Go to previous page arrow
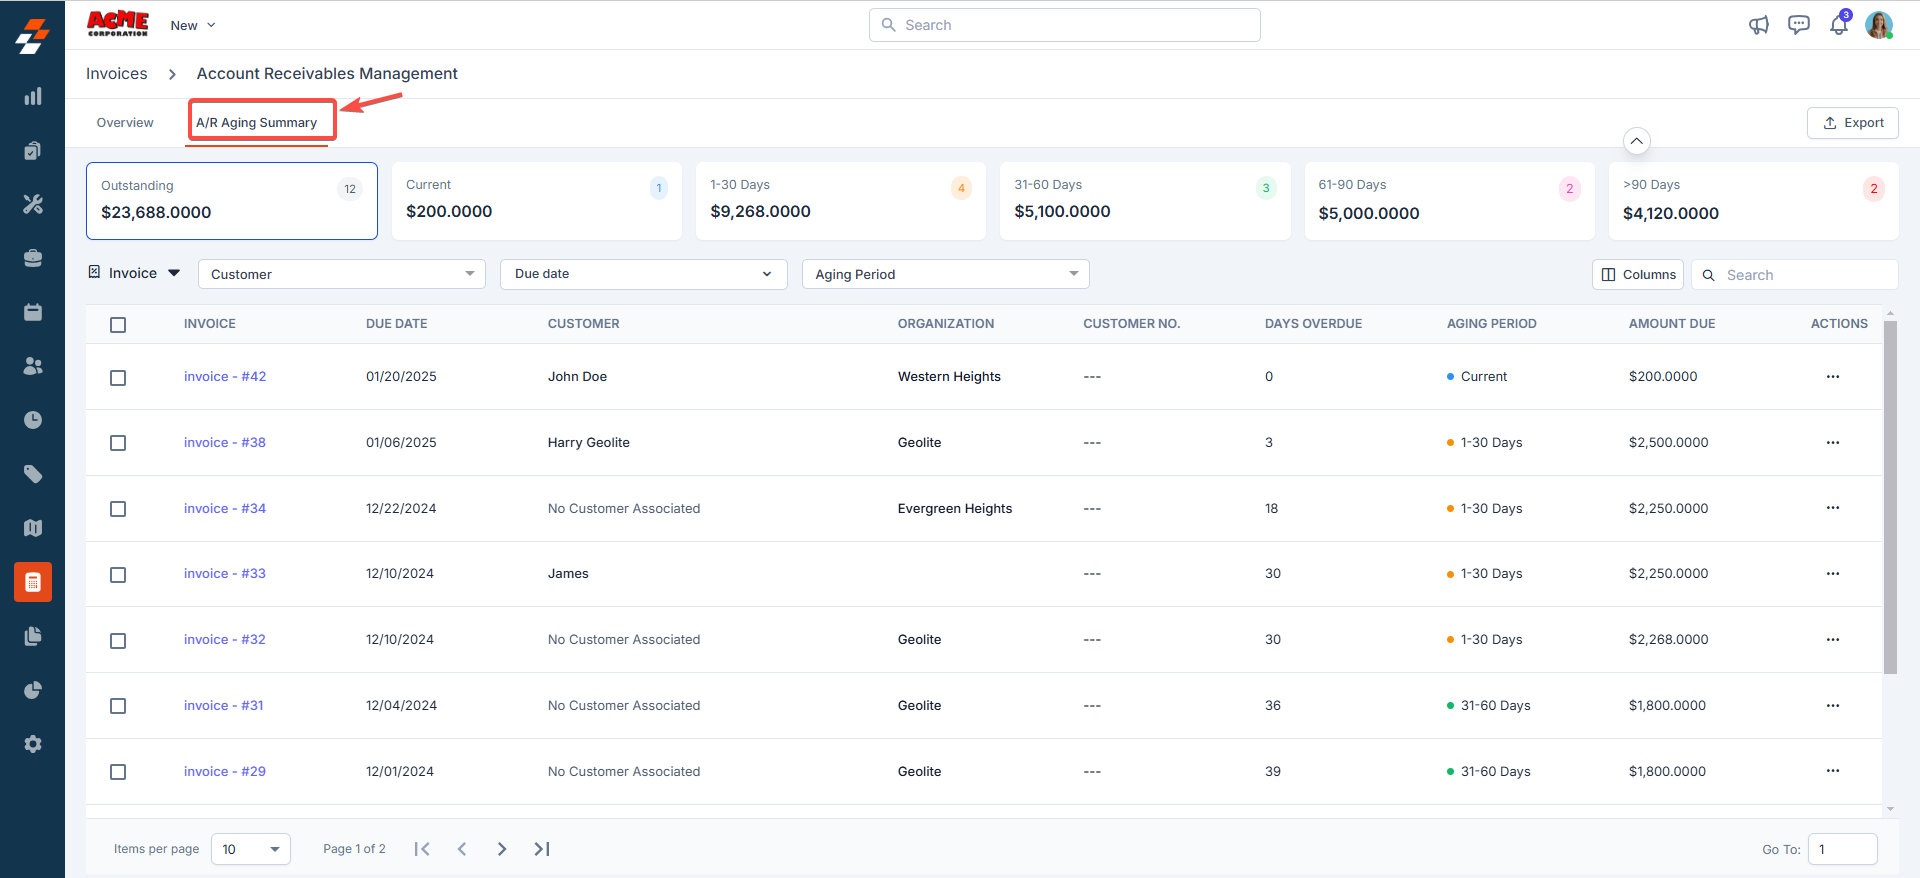 click(x=462, y=849)
